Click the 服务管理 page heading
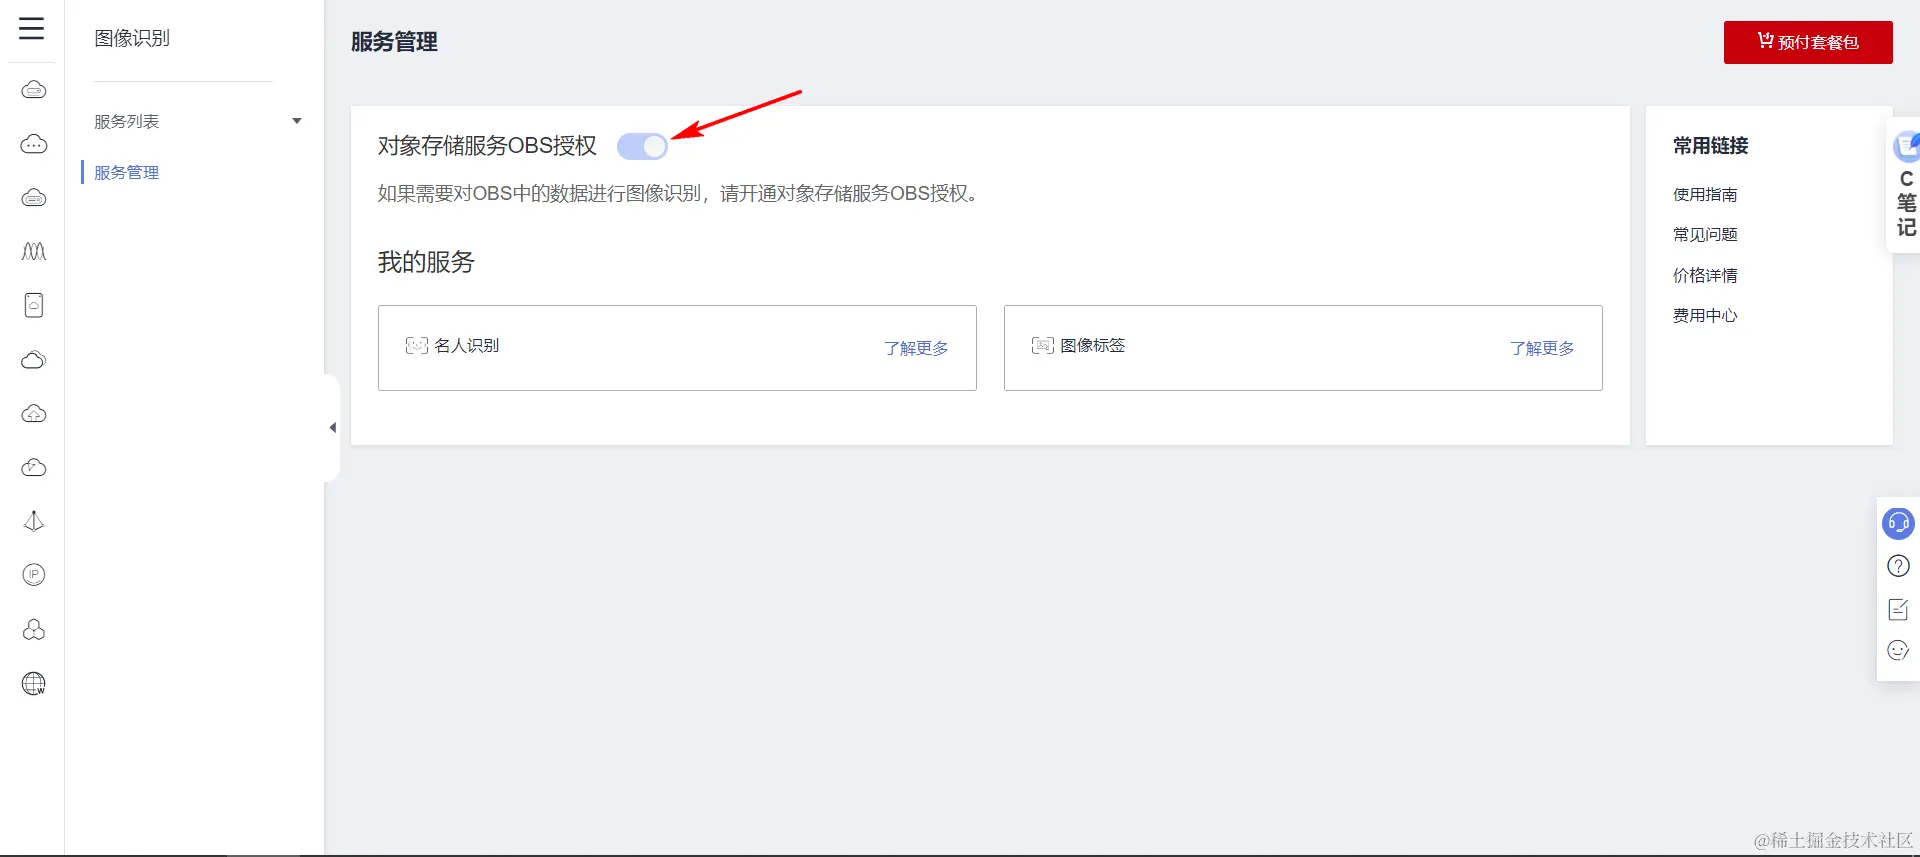 [394, 42]
